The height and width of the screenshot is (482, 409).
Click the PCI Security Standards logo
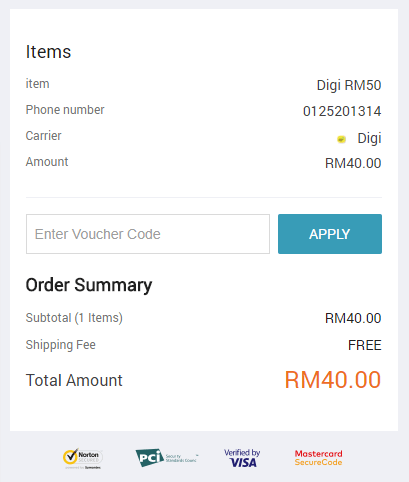pos(167,458)
